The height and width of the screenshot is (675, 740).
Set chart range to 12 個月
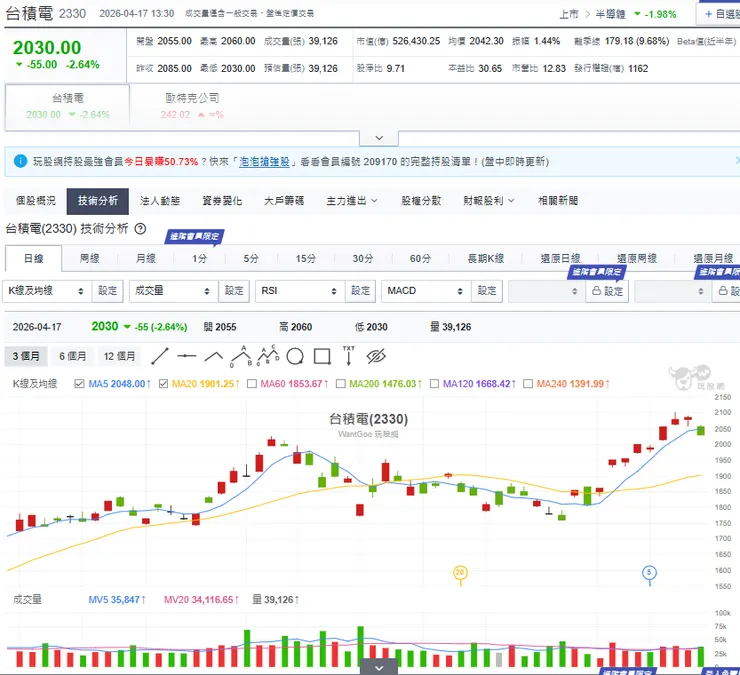click(x=119, y=356)
